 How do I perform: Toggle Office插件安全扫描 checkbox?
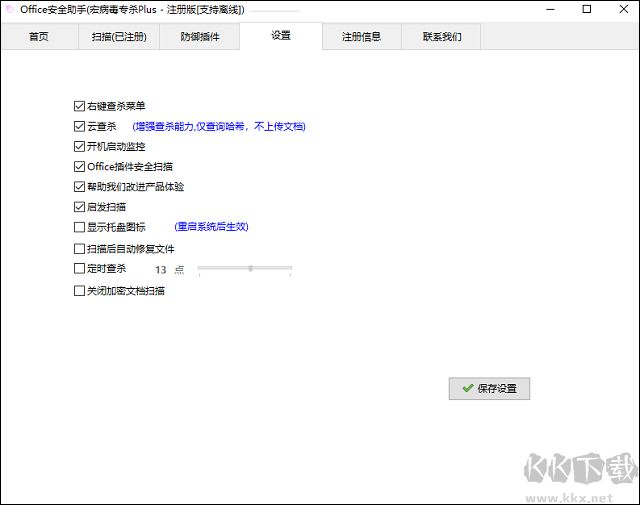(x=79, y=167)
